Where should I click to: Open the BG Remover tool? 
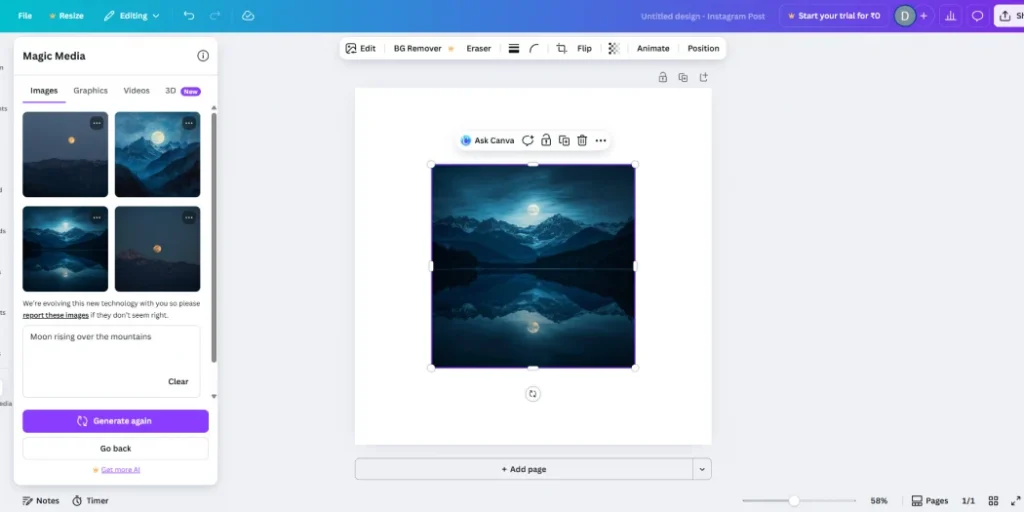[422, 48]
